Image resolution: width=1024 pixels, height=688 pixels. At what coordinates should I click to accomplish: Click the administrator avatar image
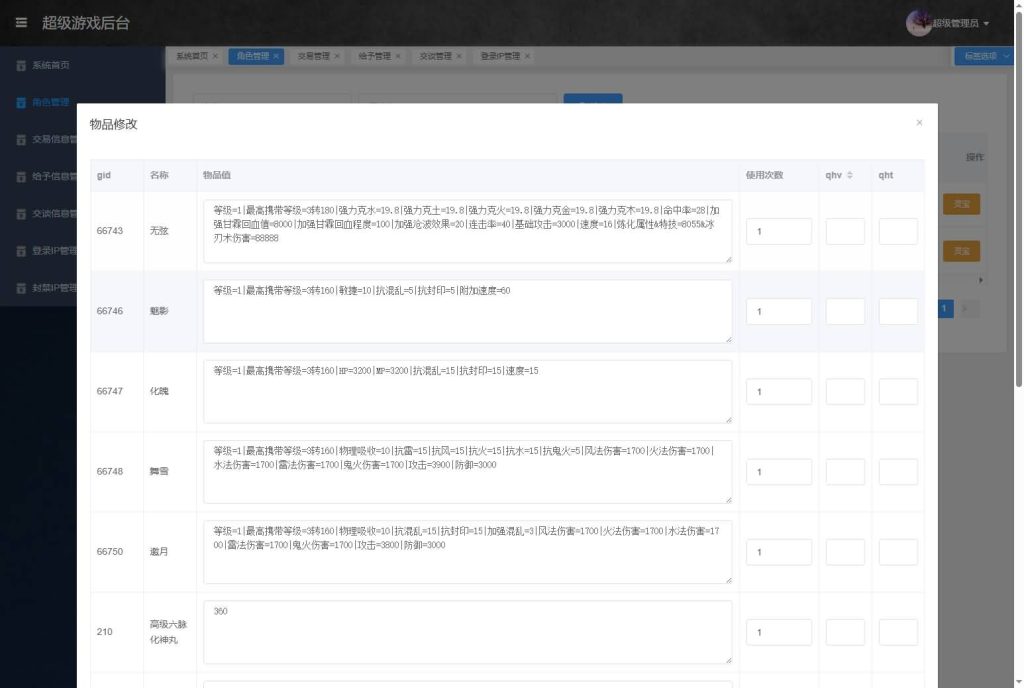pos(918,23)
